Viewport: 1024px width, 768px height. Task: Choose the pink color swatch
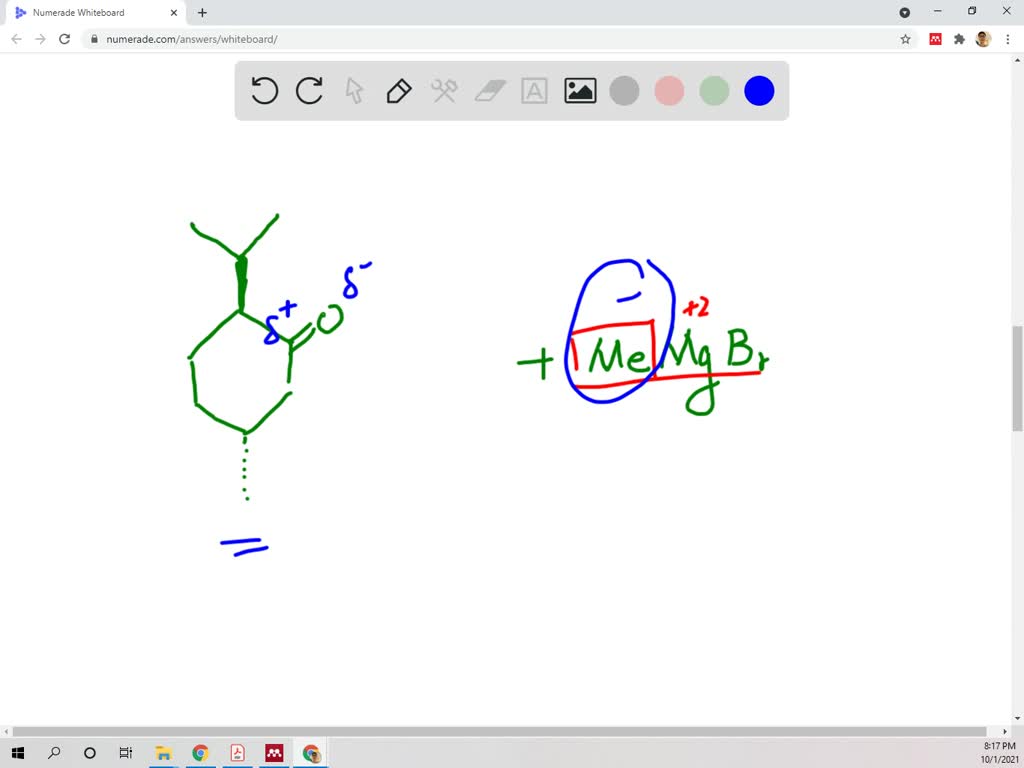669,90
